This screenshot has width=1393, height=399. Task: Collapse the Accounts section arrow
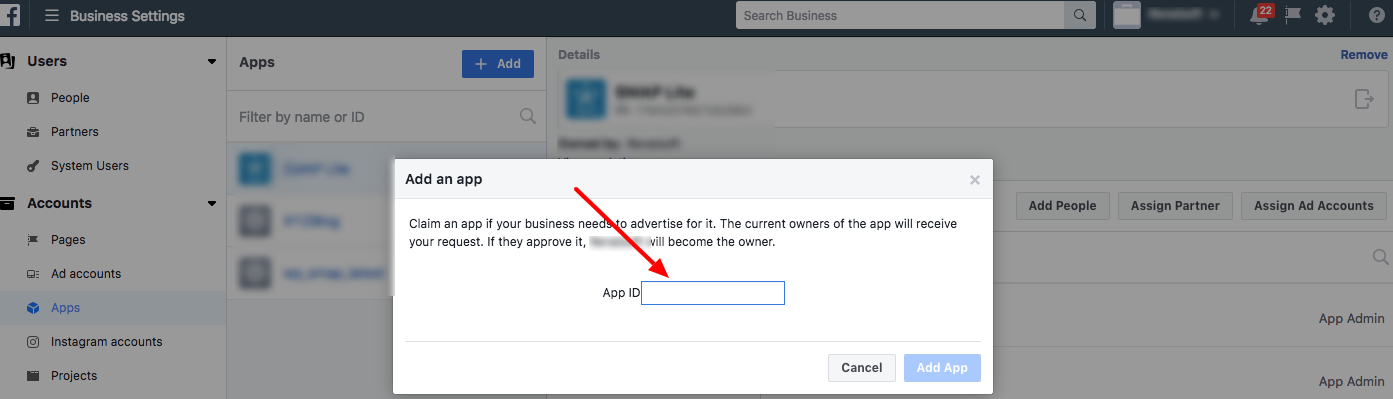tap(211, 204)
